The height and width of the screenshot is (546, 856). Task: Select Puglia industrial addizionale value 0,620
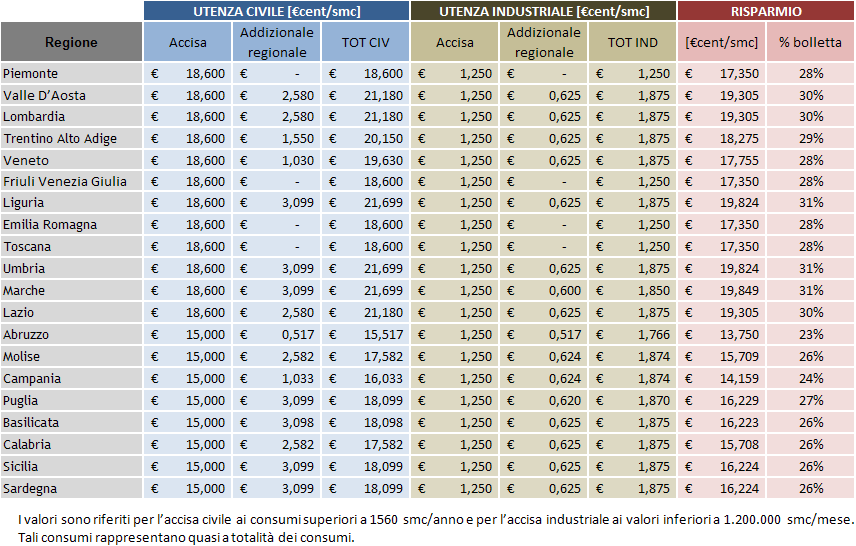[564, 400]
